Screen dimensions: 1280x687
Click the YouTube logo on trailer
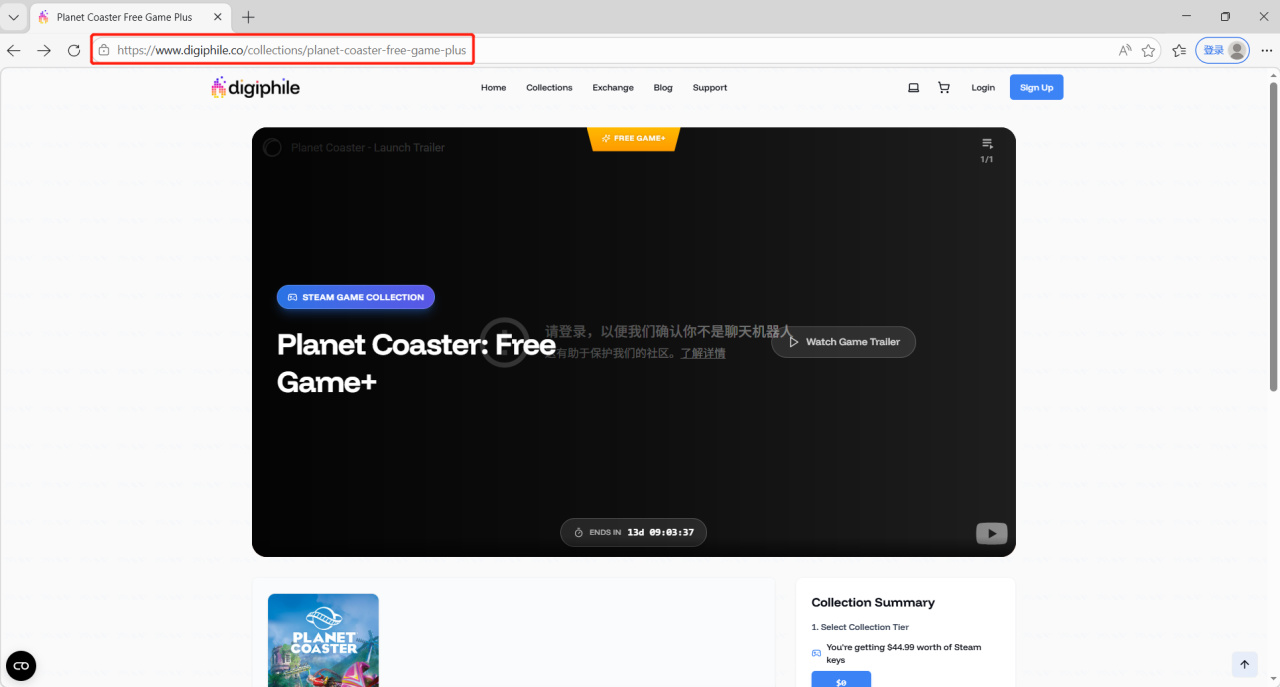991,533
